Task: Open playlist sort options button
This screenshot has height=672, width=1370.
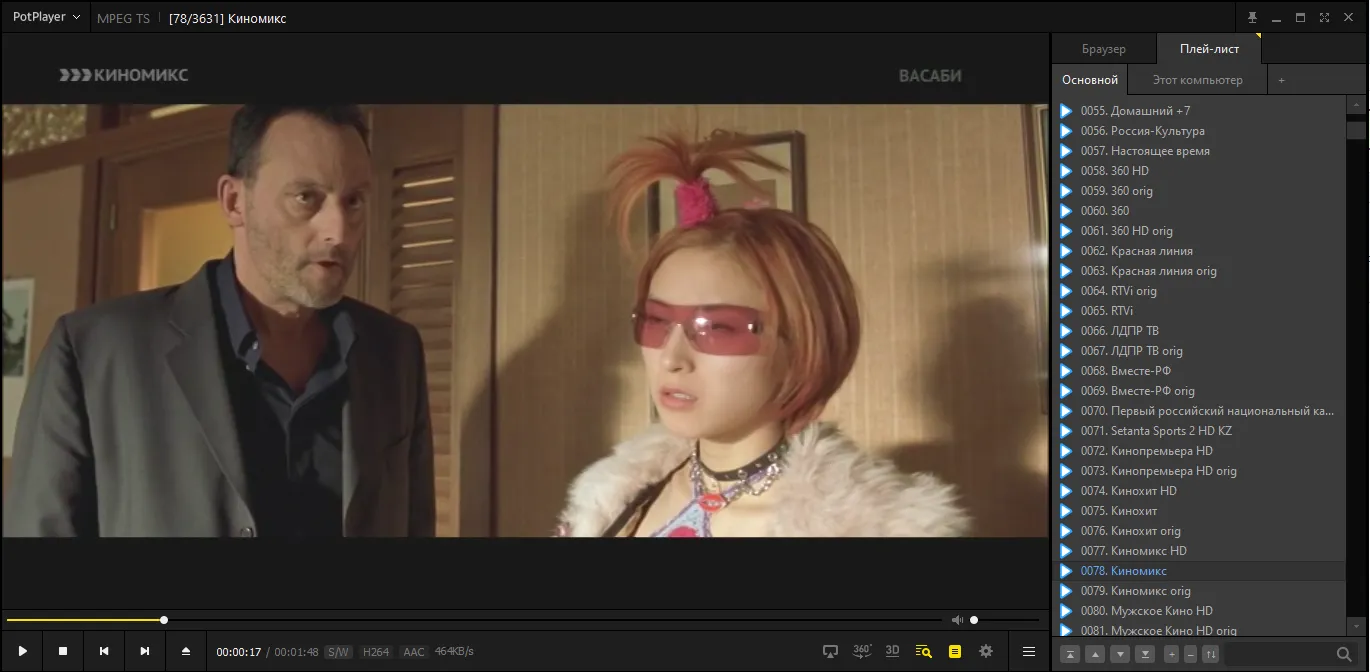Action: (x=1211, y=654)
